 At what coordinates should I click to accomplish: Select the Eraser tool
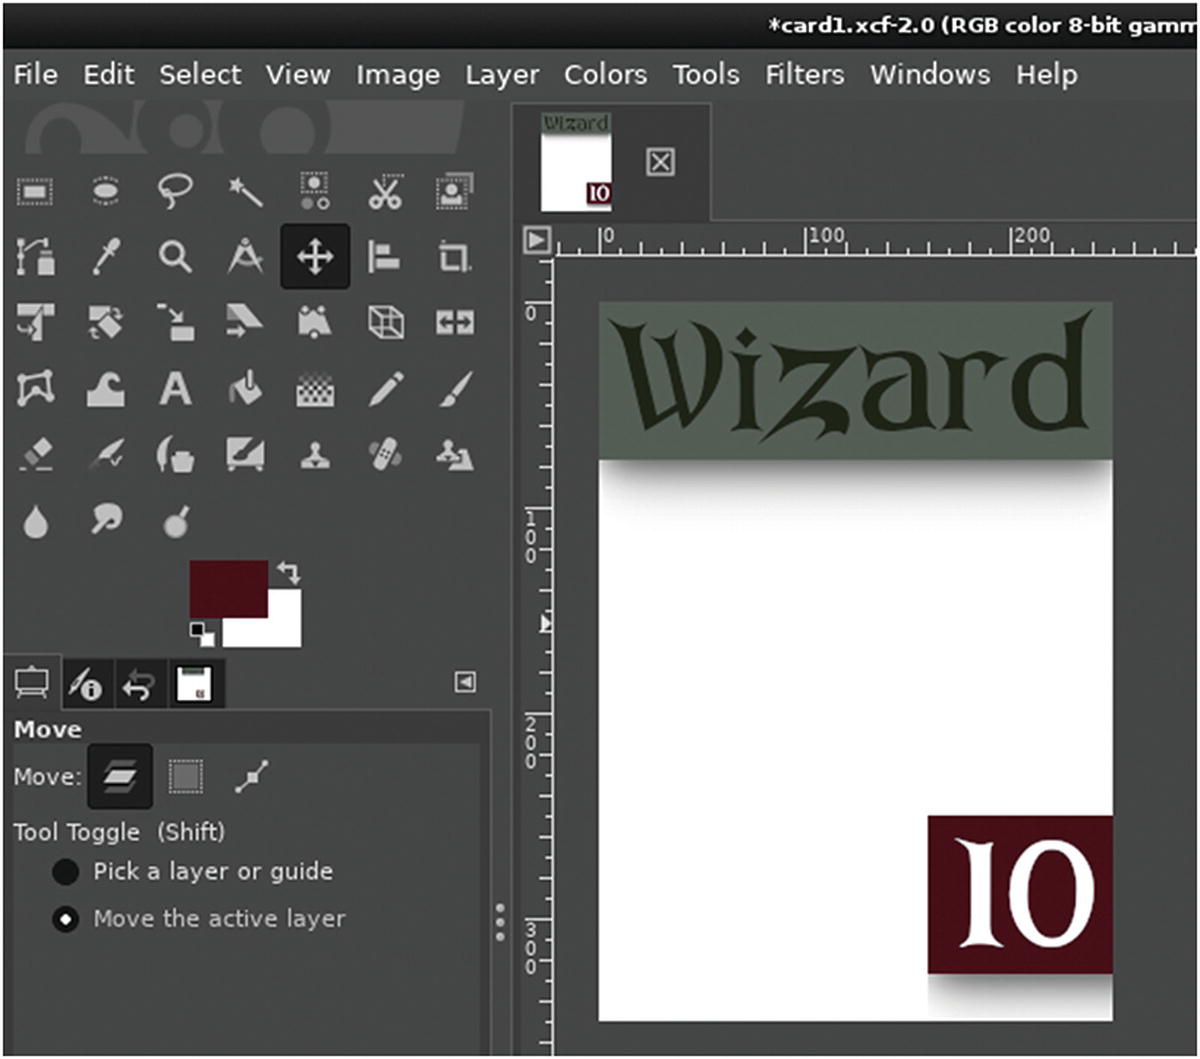(35, 455)
